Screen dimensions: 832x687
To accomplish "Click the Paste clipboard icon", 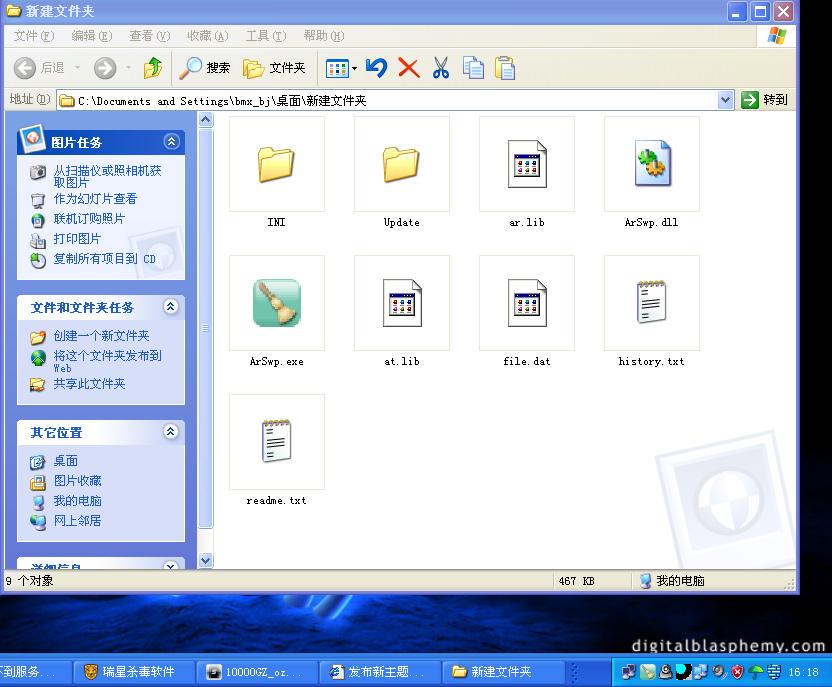I will click(505, 68).
